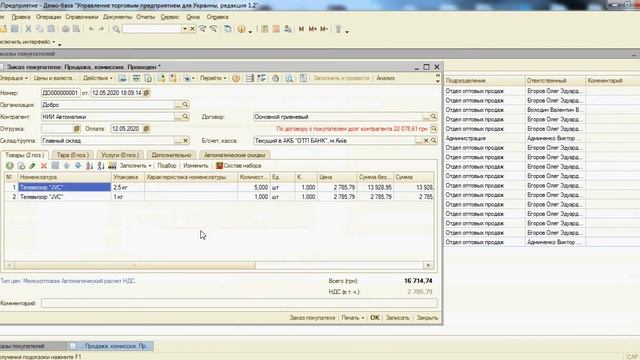Click the magnifier beside the debt warning text
The height and width of the screenshot is (360, 640).
[433, 129]
